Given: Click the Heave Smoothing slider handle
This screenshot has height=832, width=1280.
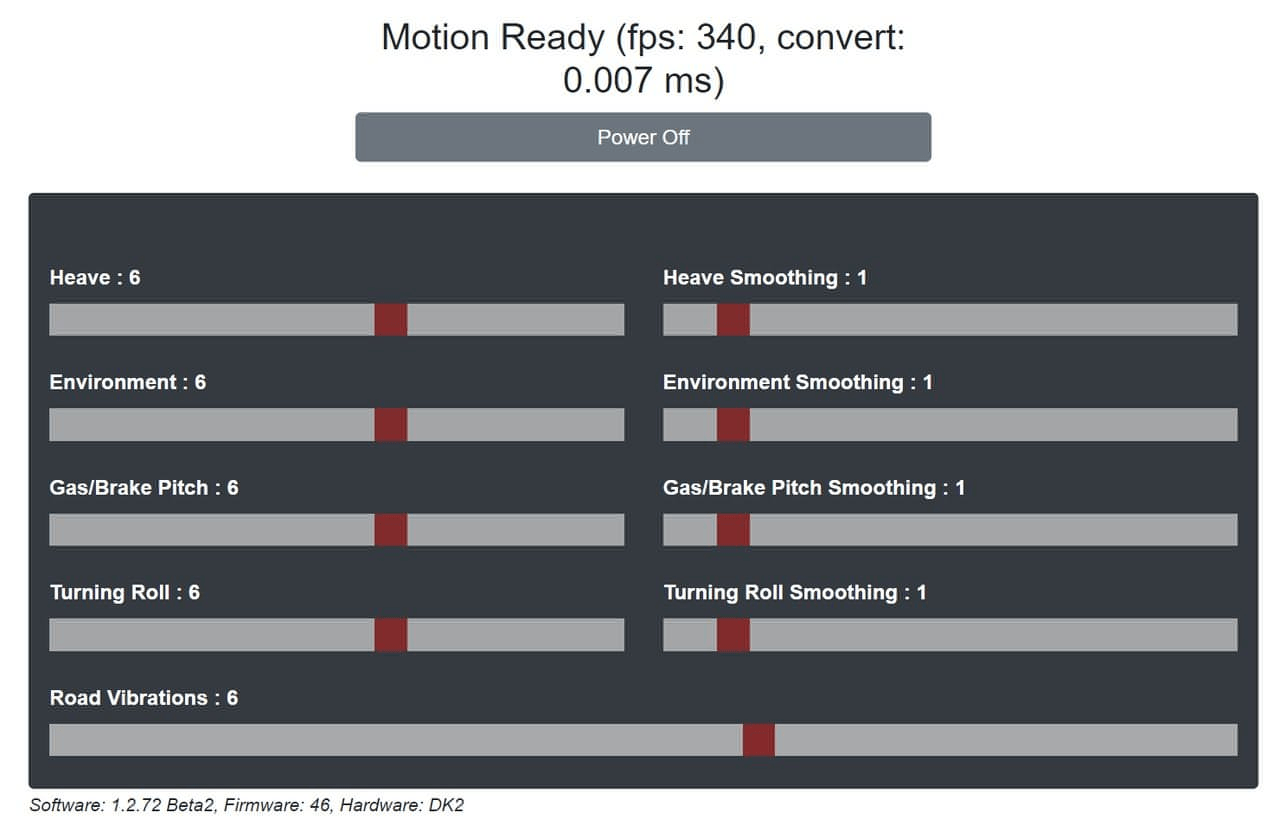Looking at the screenshot, I should point(733,320).
